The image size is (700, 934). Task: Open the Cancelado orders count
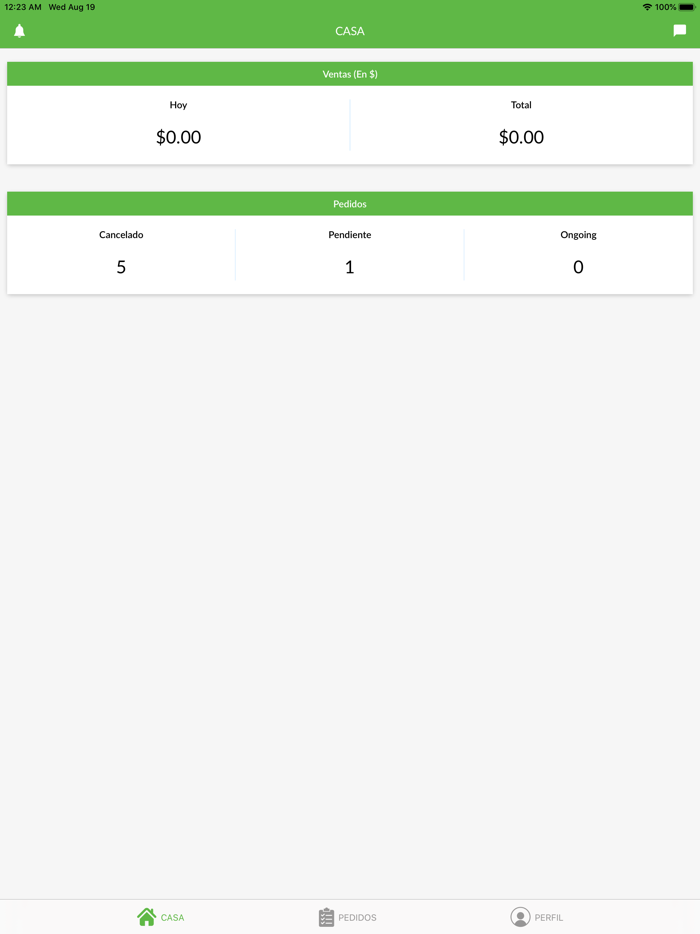121,267
